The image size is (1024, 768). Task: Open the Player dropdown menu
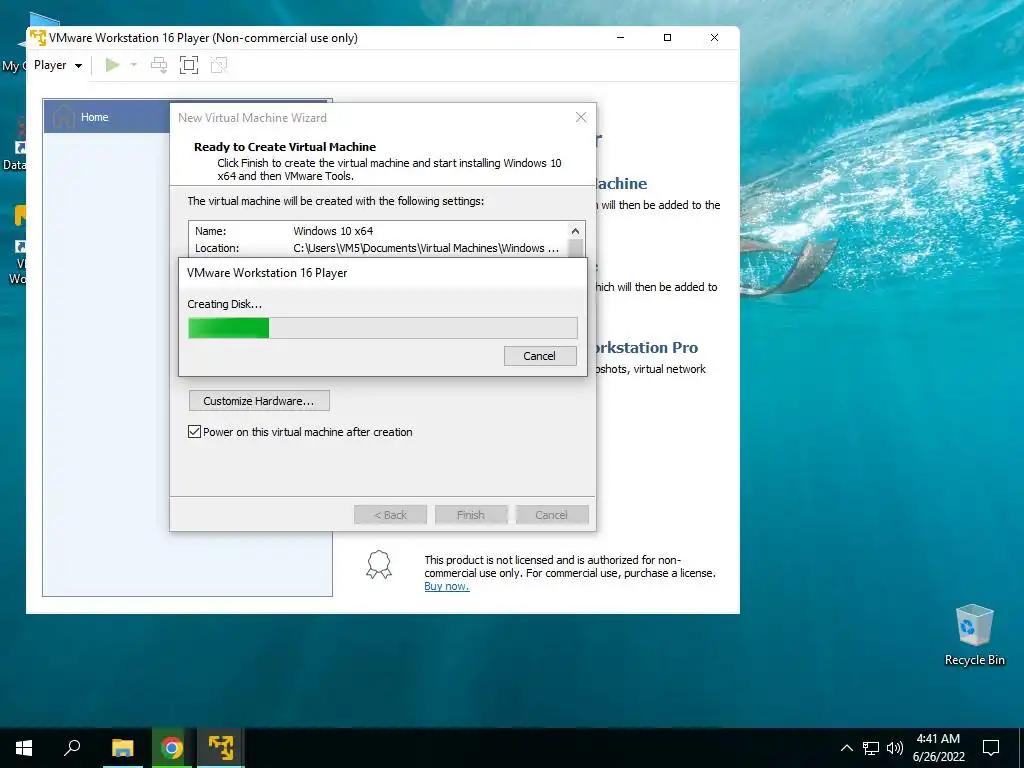[x=57, y=65]
